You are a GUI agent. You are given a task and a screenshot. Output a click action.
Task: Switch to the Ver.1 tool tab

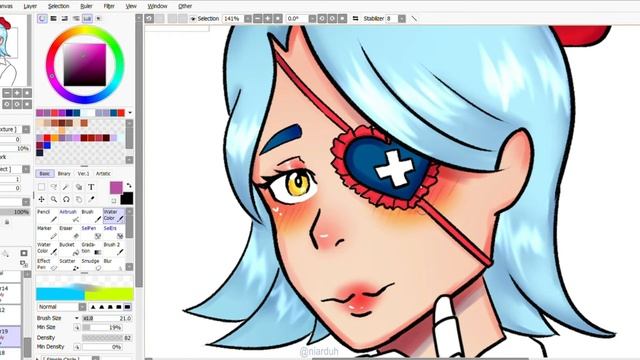point(83,173)
